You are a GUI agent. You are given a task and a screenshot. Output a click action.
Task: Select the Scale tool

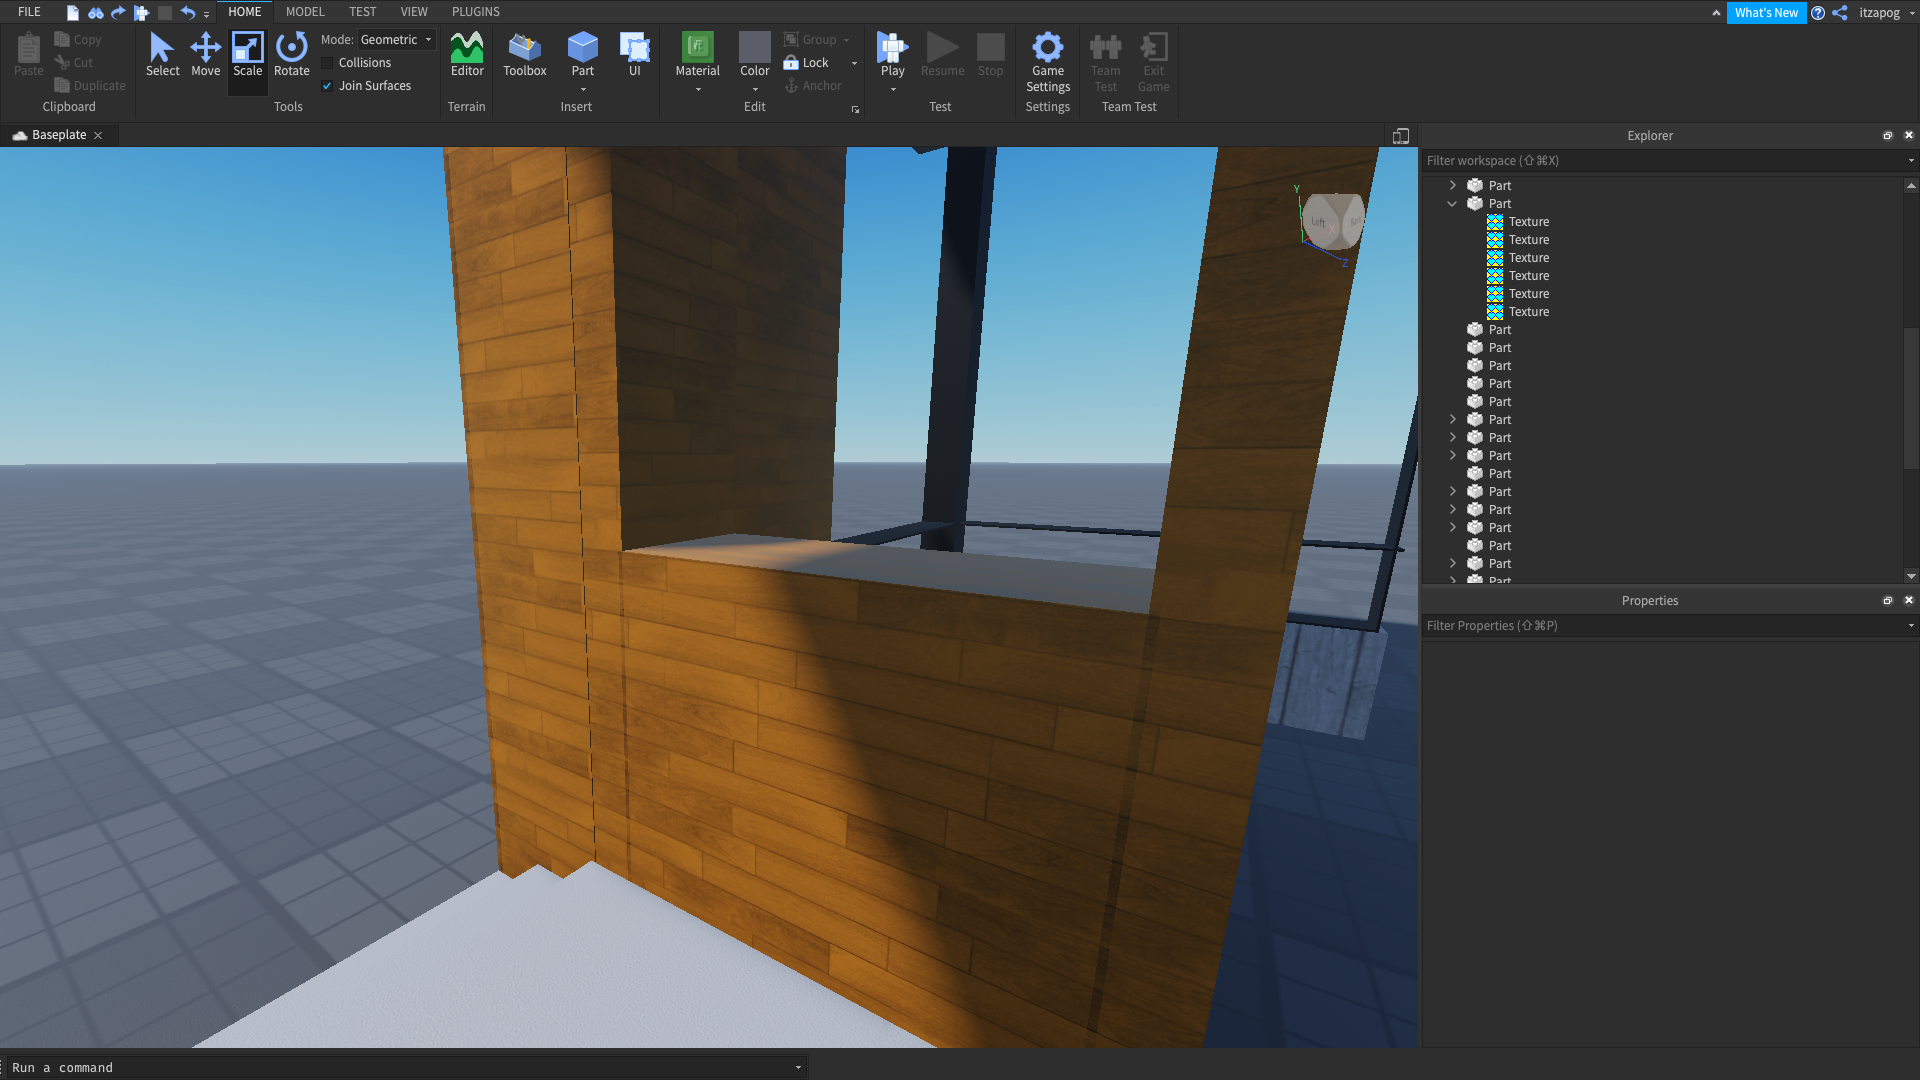click(x=247, y=54)
